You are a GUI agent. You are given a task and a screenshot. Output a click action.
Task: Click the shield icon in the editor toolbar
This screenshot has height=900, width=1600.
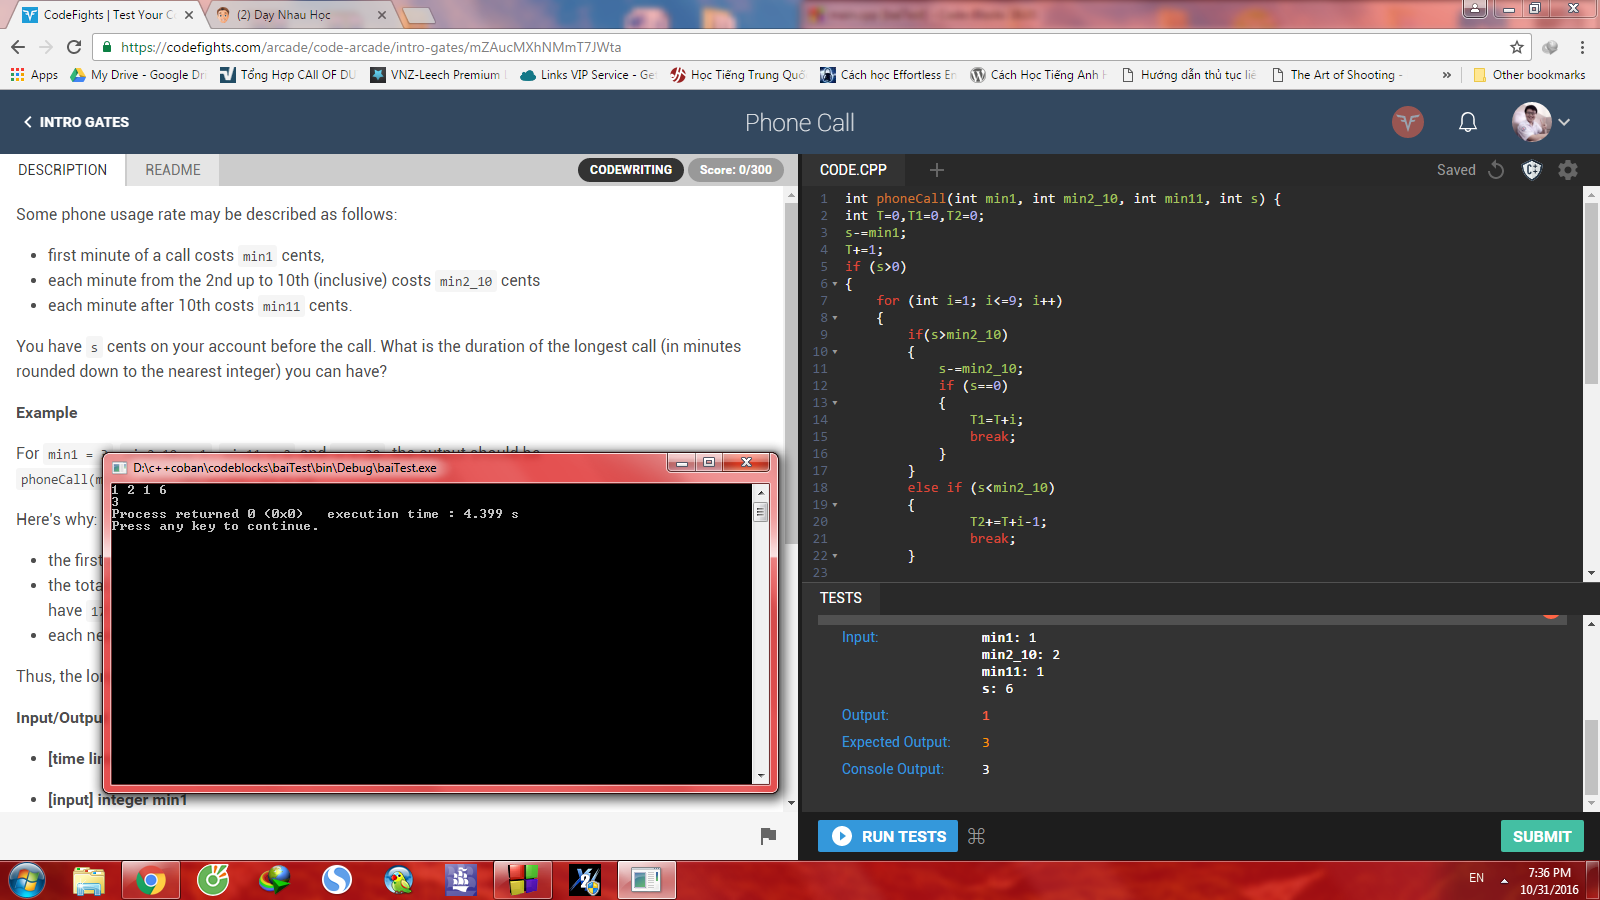coord(1532,170)
